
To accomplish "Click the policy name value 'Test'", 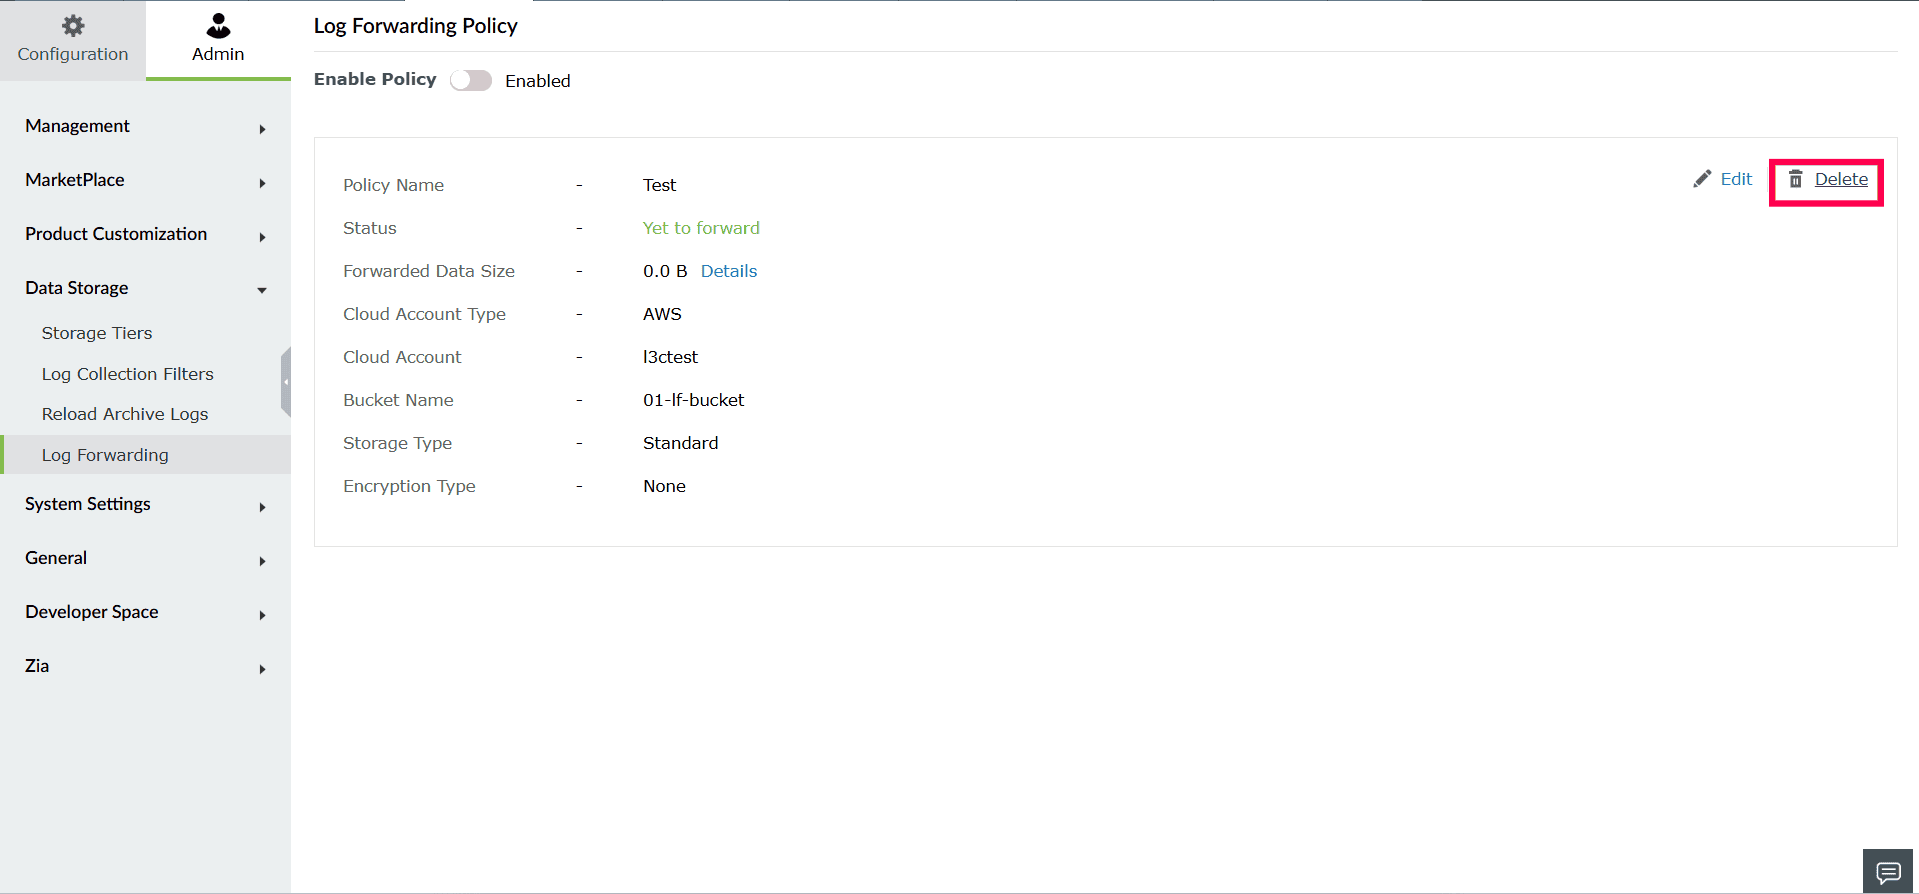I will pos(659,185).
